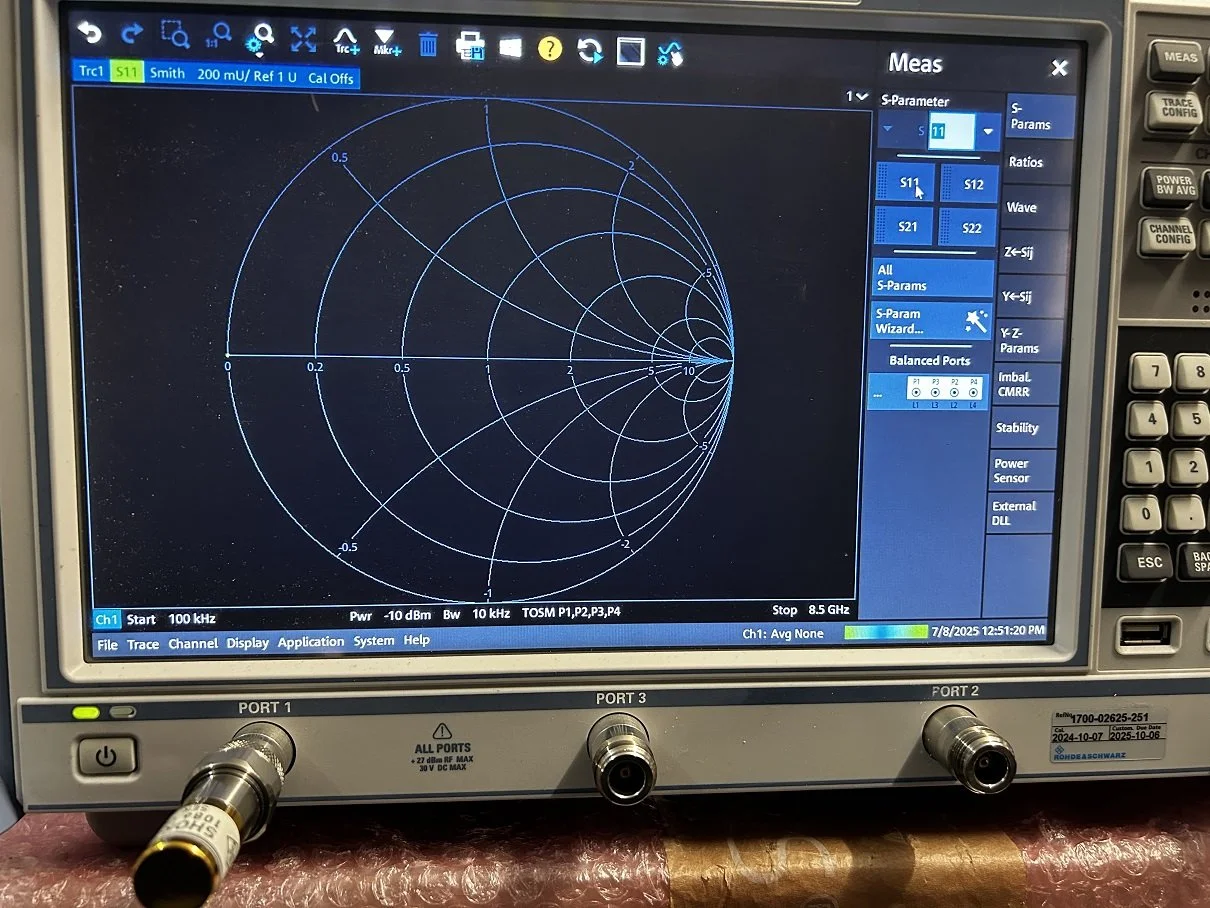The height and width of the screenshot is (908, 1210).
Task: Open the Help menu
Action: coord(416,640)
